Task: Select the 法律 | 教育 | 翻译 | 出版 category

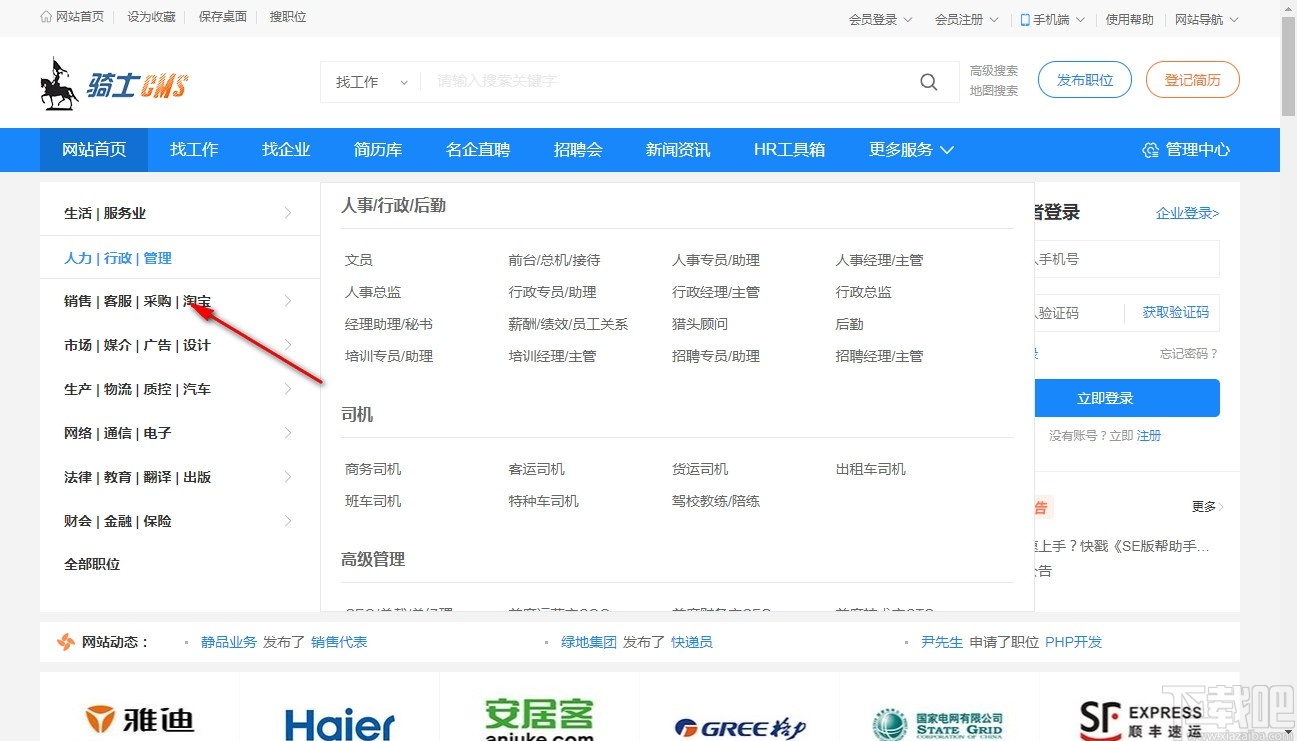Action: [138, 477]
